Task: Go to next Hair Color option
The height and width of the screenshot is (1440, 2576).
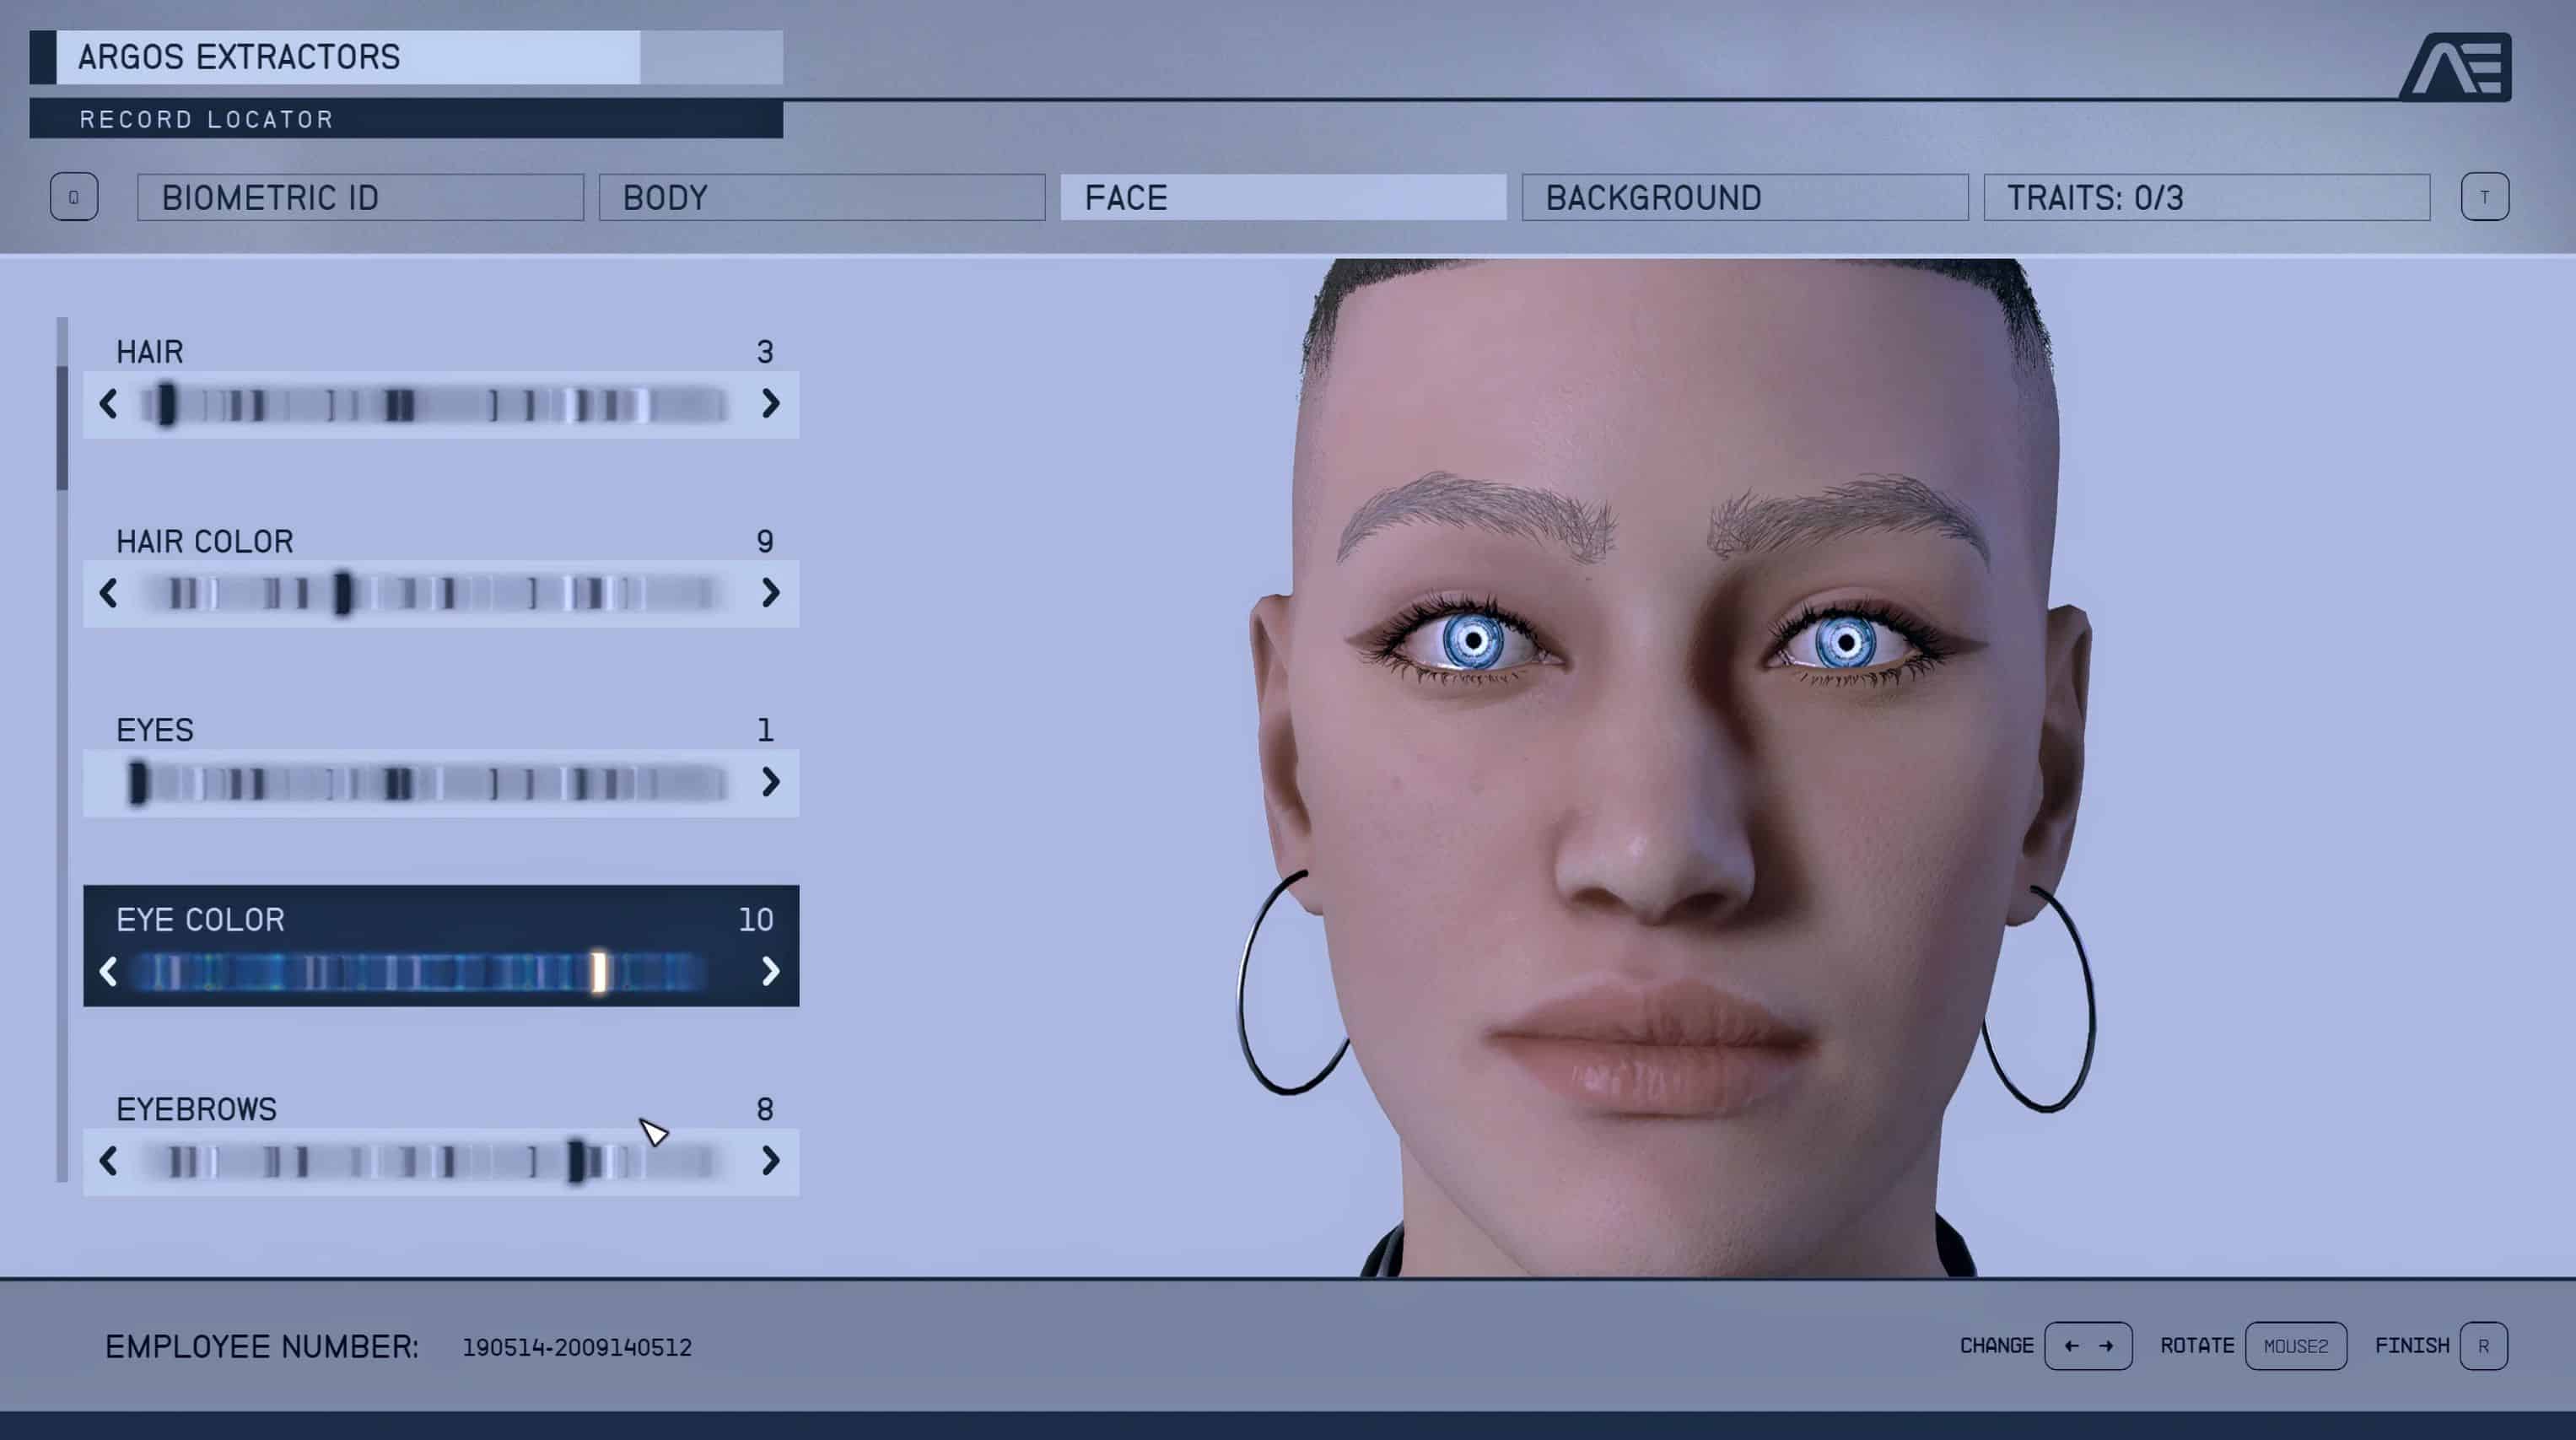Action: pyautogui.click(x=769, y=593)
